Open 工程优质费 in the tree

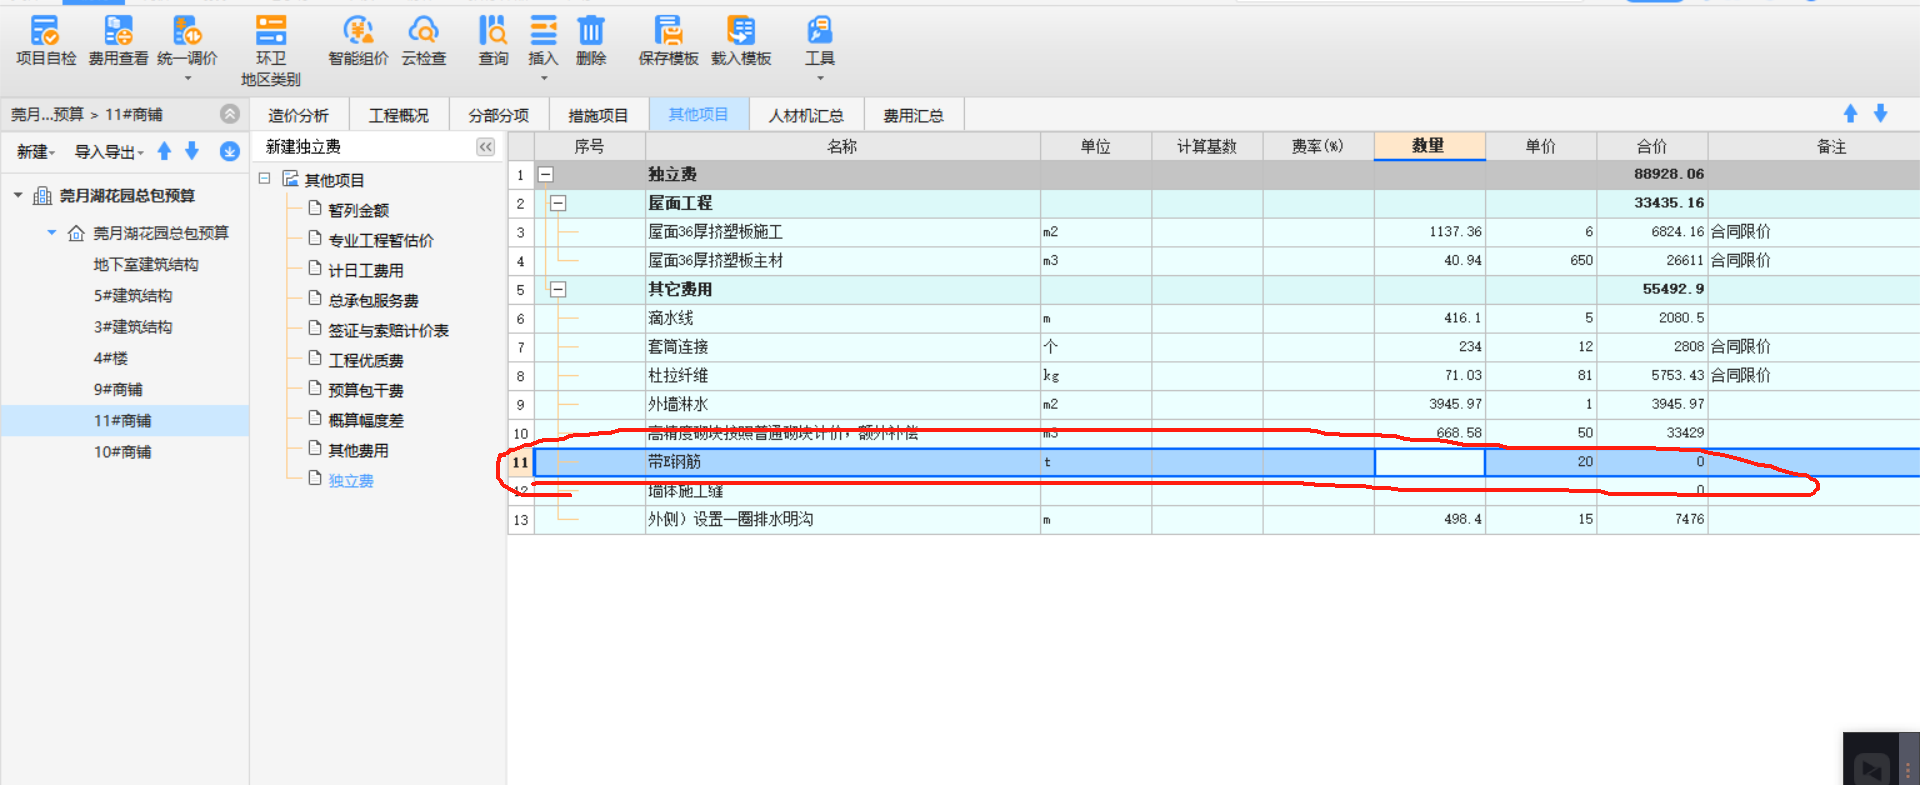pyautogui.click(x=366, y=360)
